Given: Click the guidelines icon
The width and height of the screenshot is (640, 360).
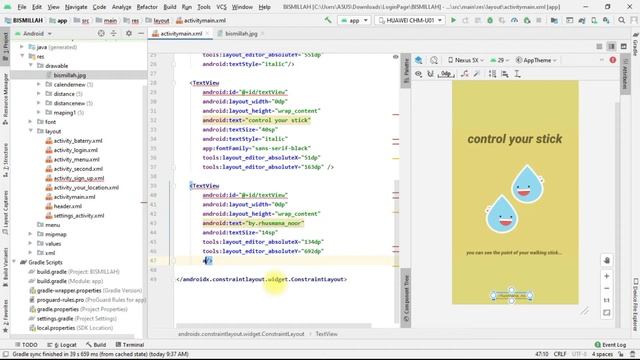Looking at the screenshot, I should pos(517,74).
